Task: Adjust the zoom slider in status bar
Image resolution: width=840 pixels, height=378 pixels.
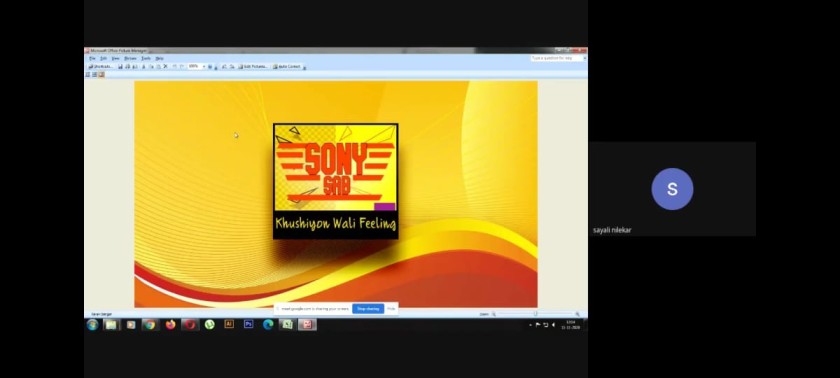Action: [x=535, y=314]
